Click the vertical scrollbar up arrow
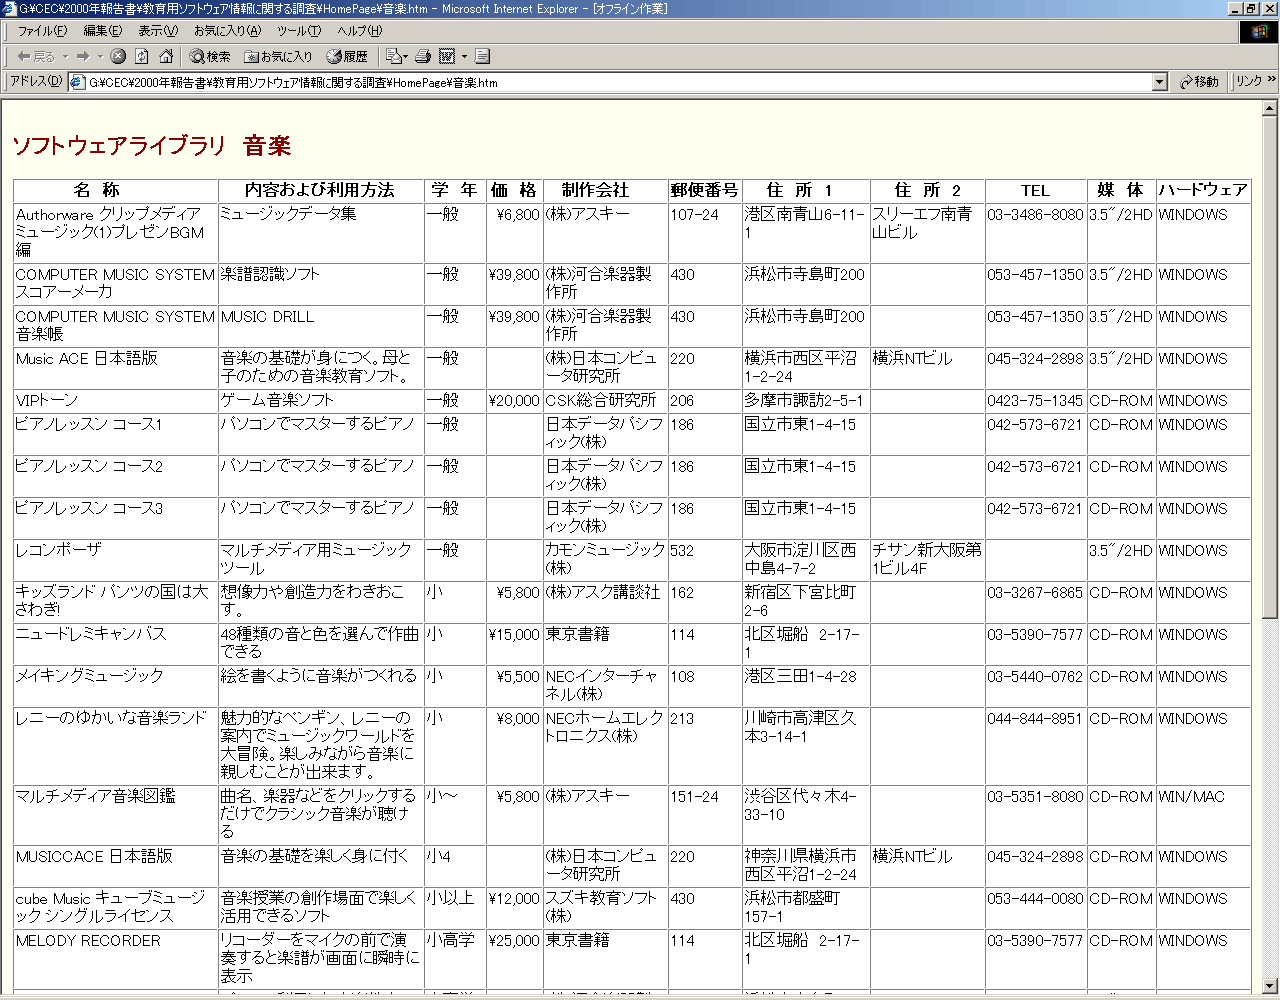Screen dimensions: 1280x1000 [x=1270, y=108]
